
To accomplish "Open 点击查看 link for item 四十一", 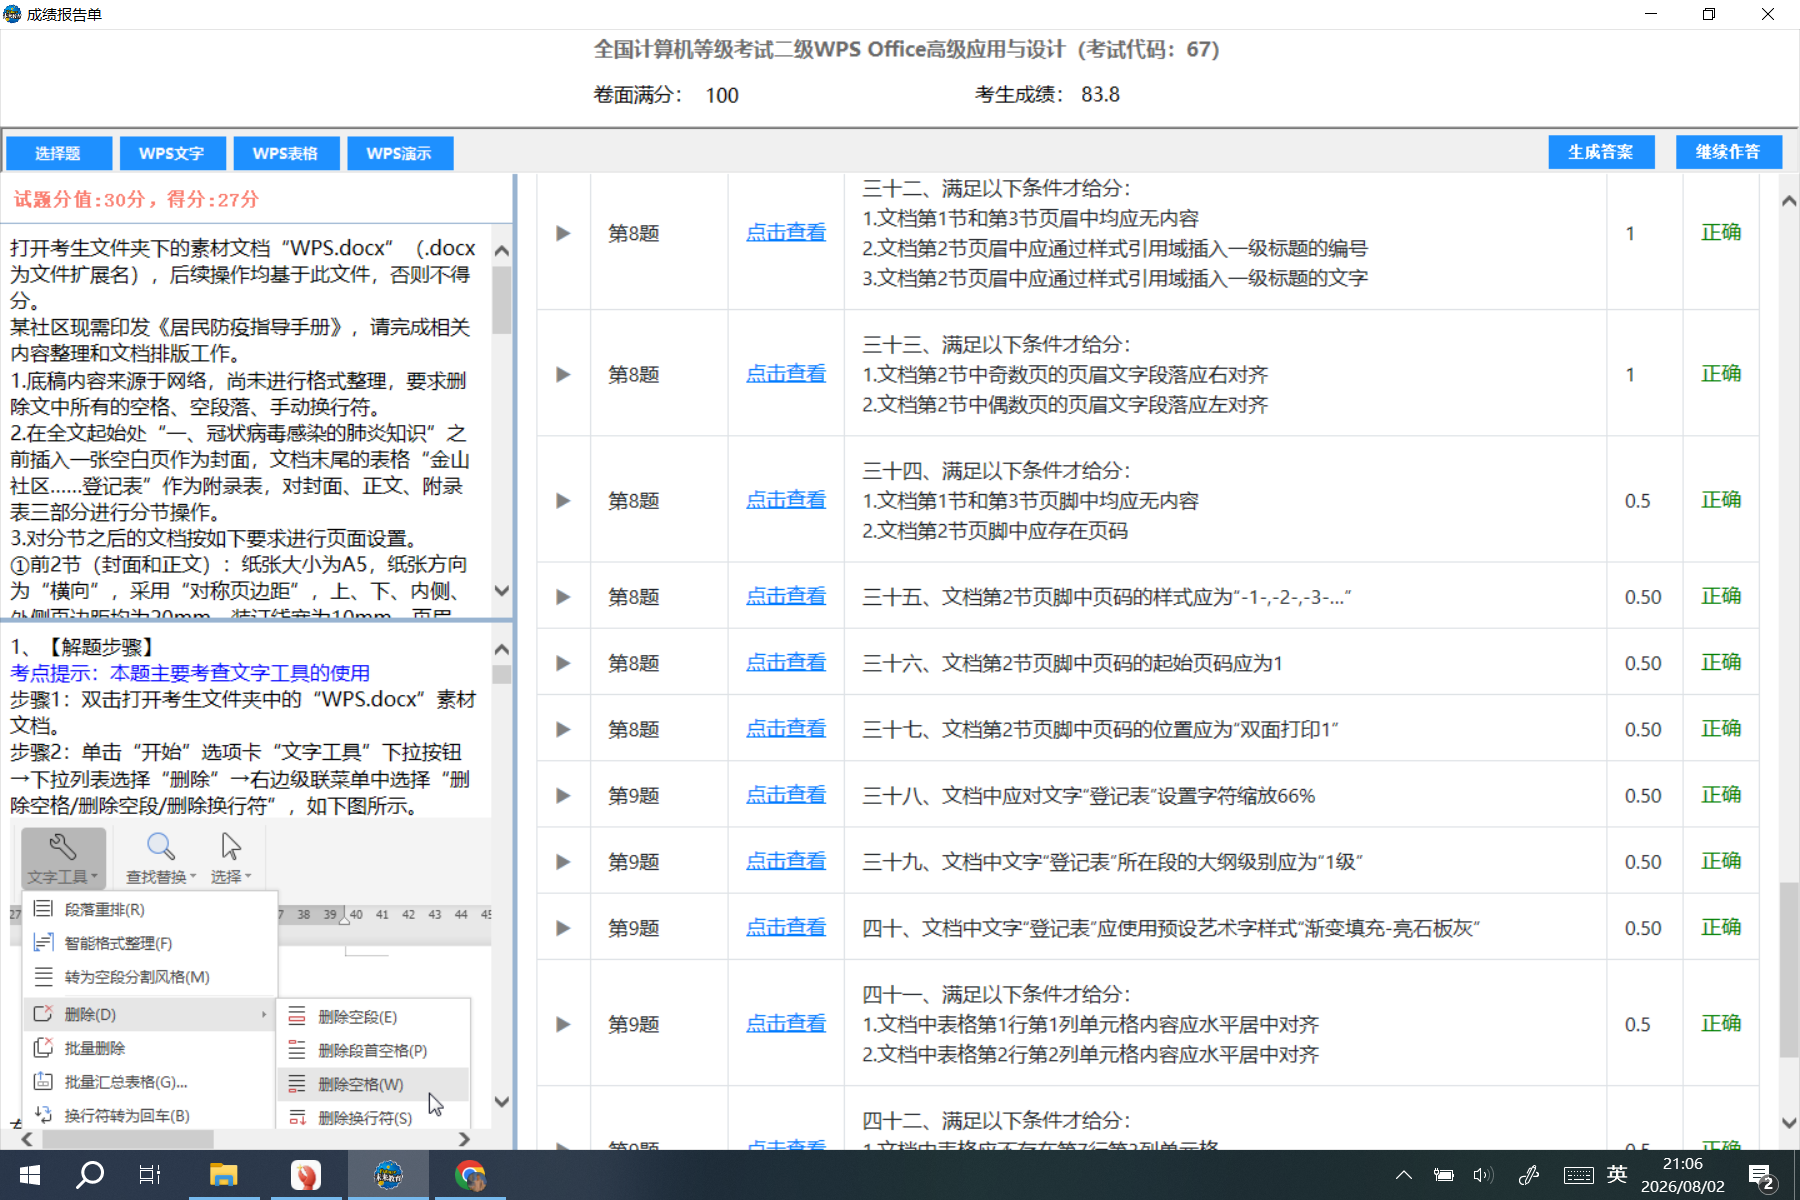I will coord(786,1023).
